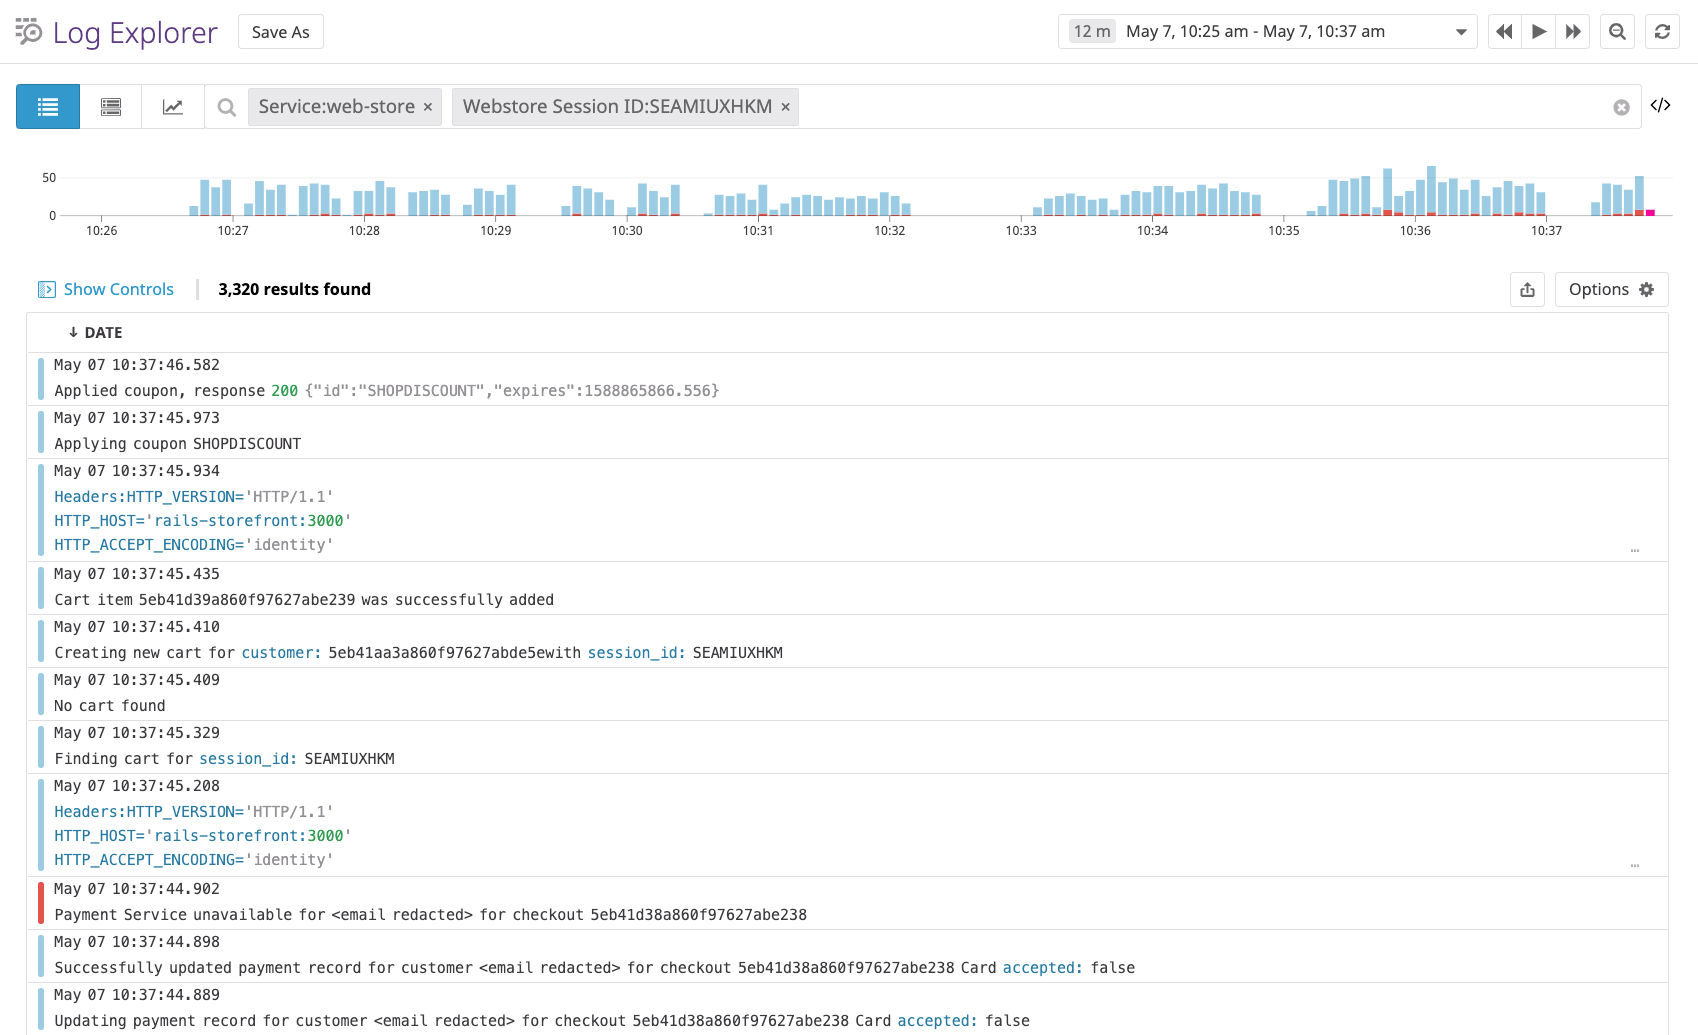Click the Save As button

(x=280, y=31)
